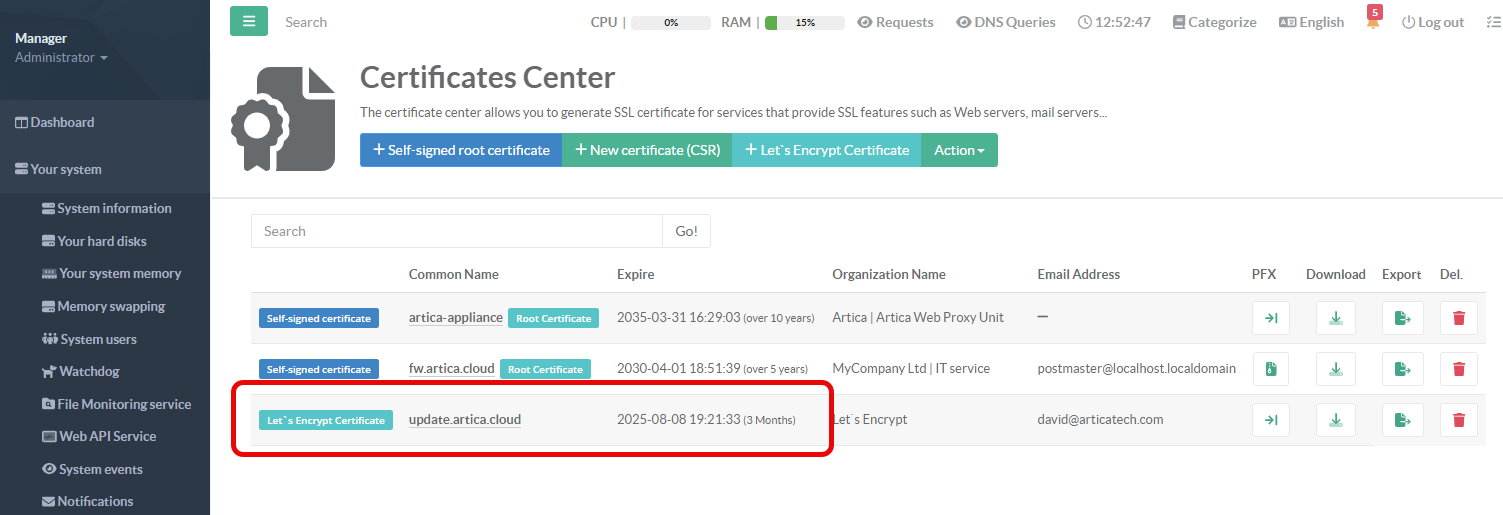Download the fw.artica.cloud certificate
This screenshot has width=1503, height=515.
(1335, 369)
